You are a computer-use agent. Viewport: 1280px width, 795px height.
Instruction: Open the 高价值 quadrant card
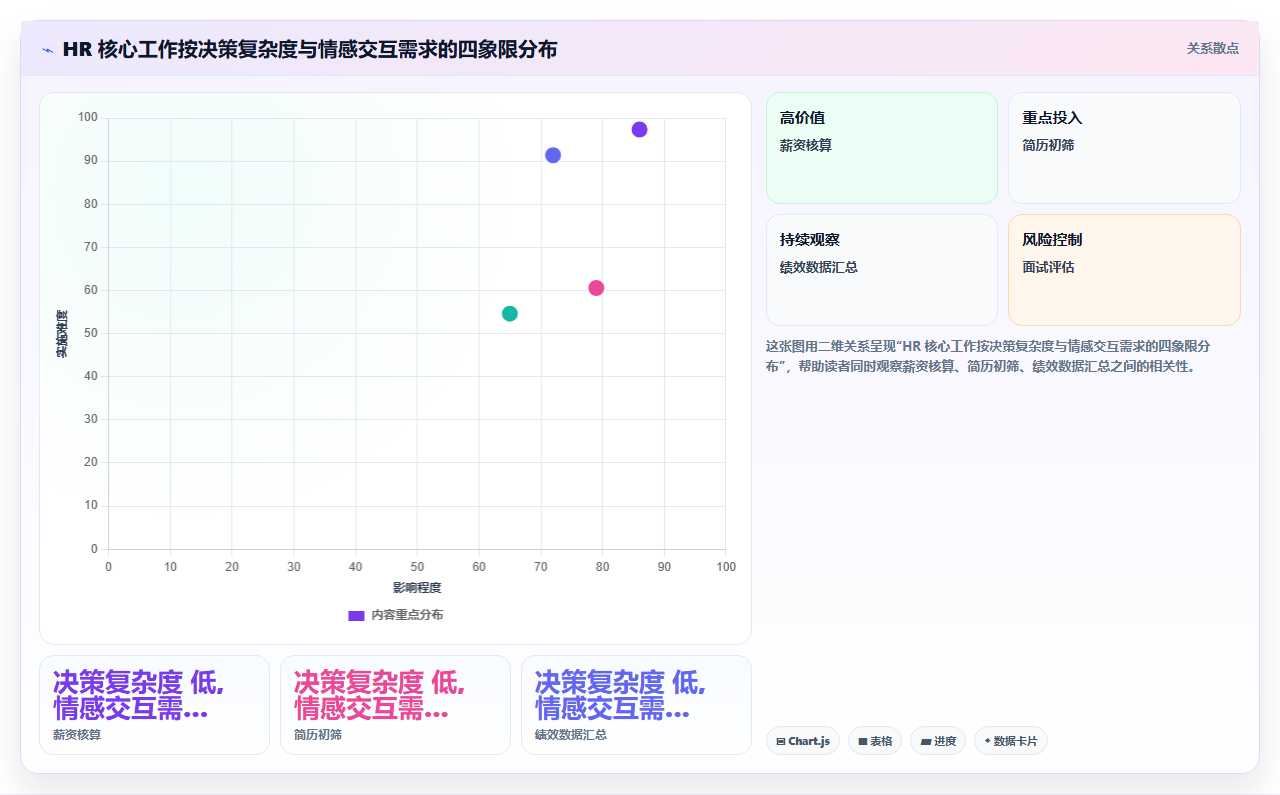(882, 148)
